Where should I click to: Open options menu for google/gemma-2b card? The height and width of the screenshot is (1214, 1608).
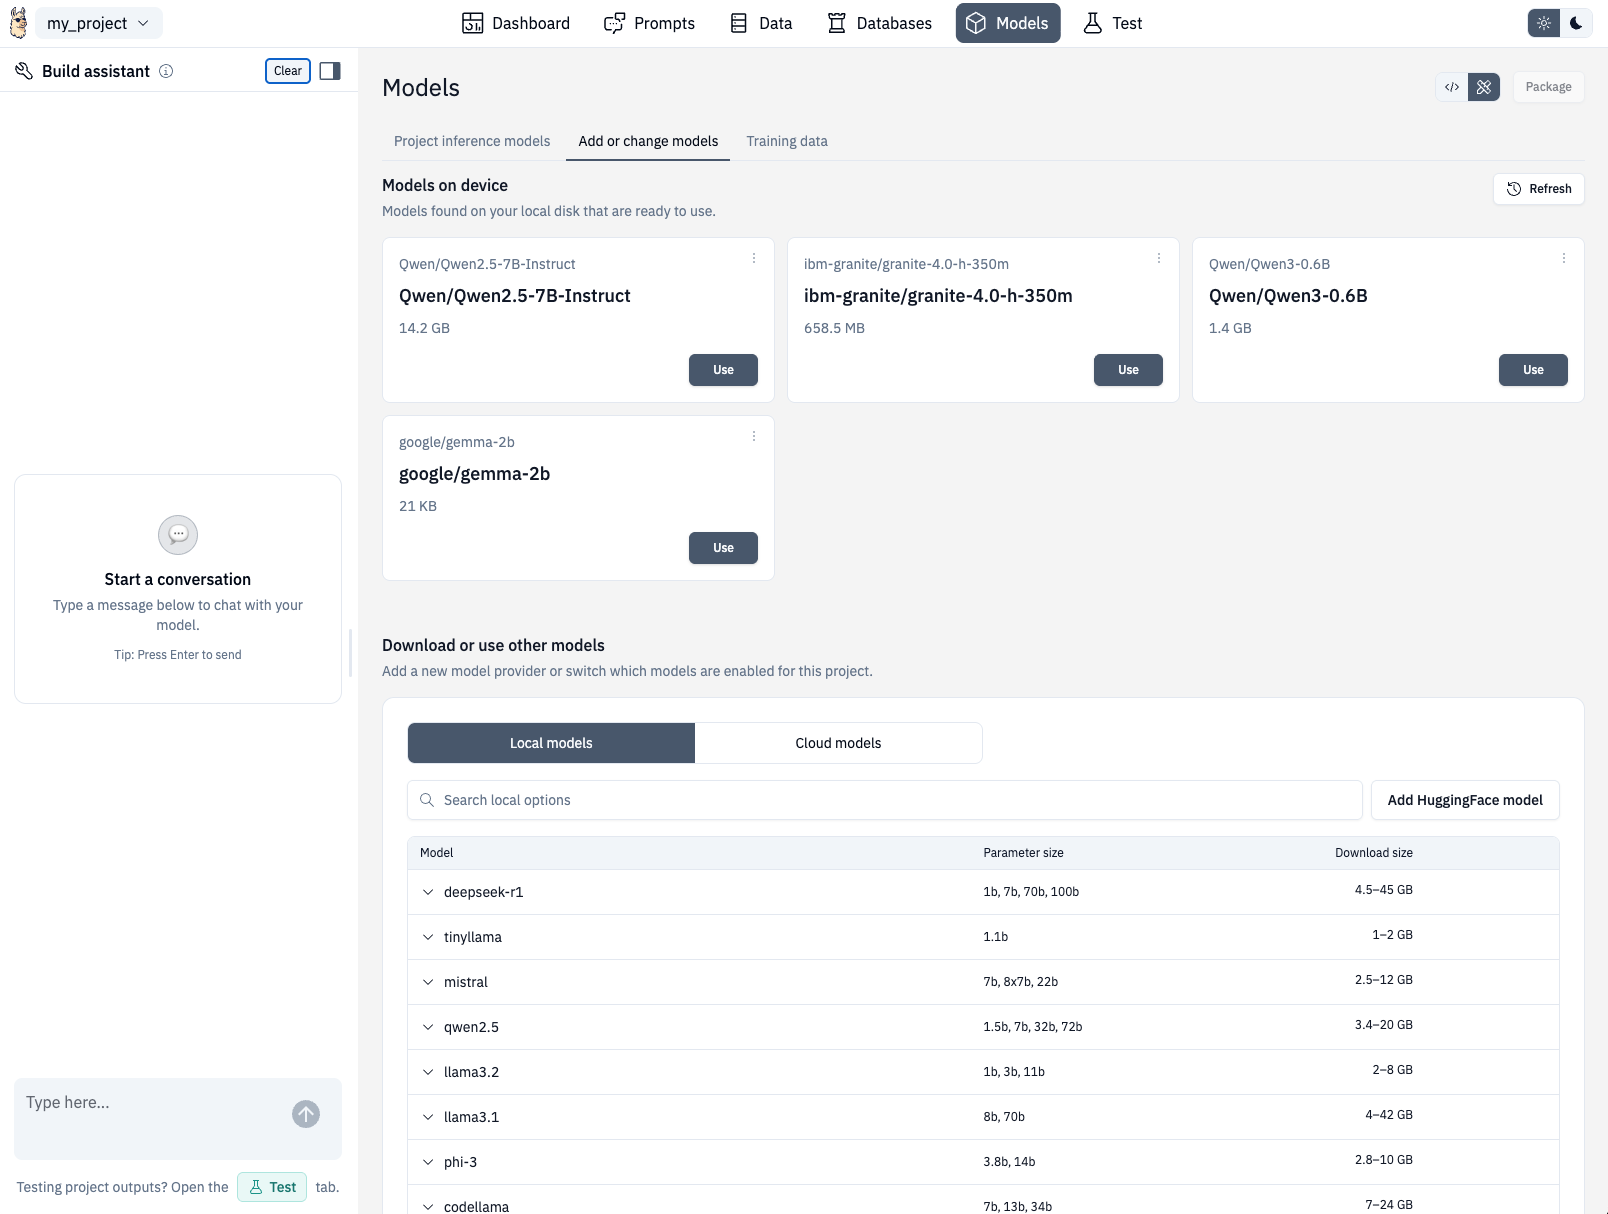754,437
